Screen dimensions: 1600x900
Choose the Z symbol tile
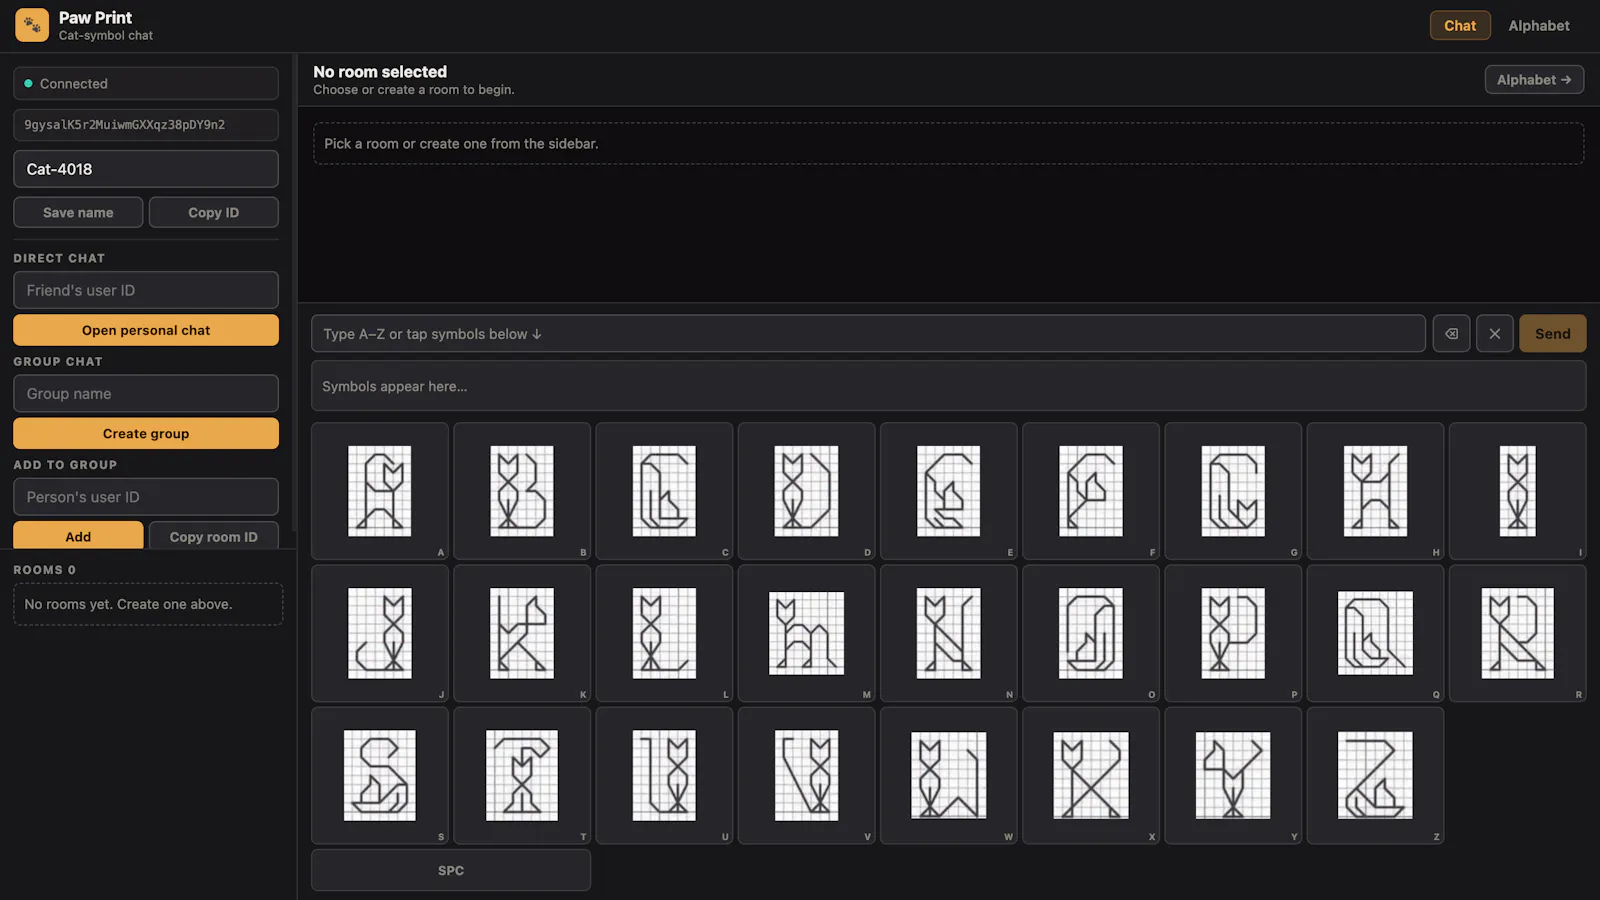1375,776
